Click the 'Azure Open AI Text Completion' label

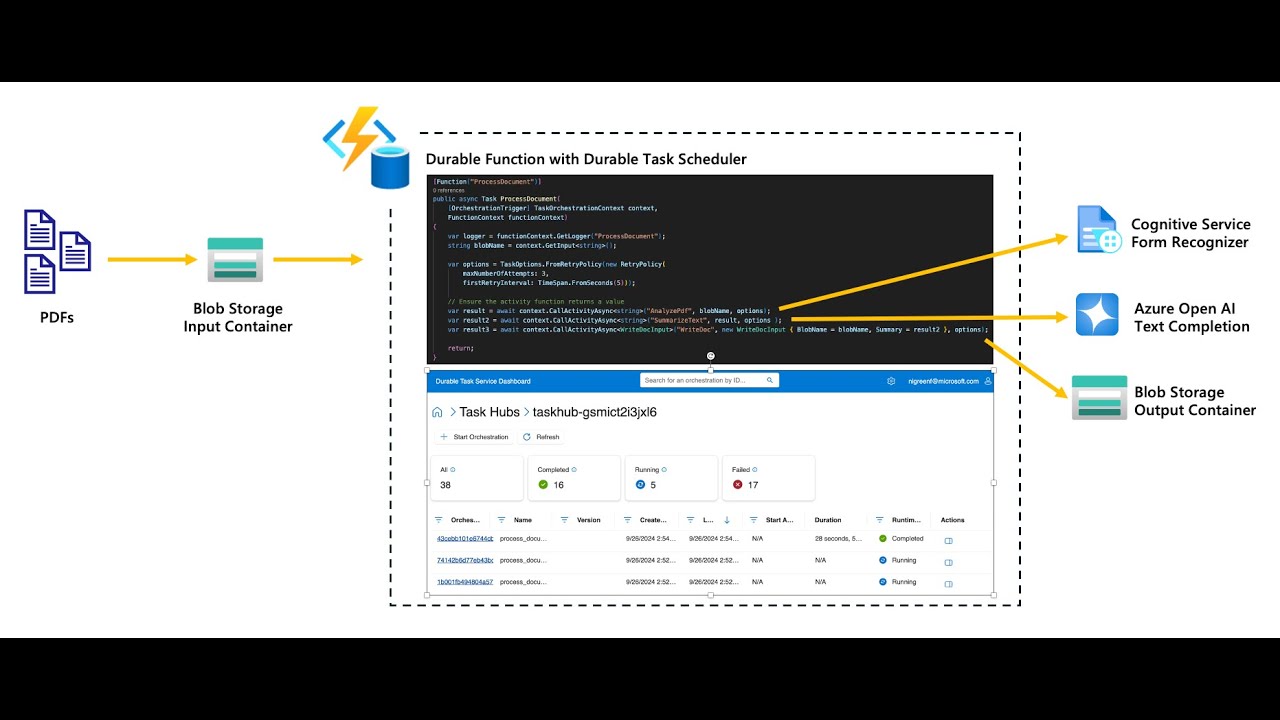[x=1192, y=317]
